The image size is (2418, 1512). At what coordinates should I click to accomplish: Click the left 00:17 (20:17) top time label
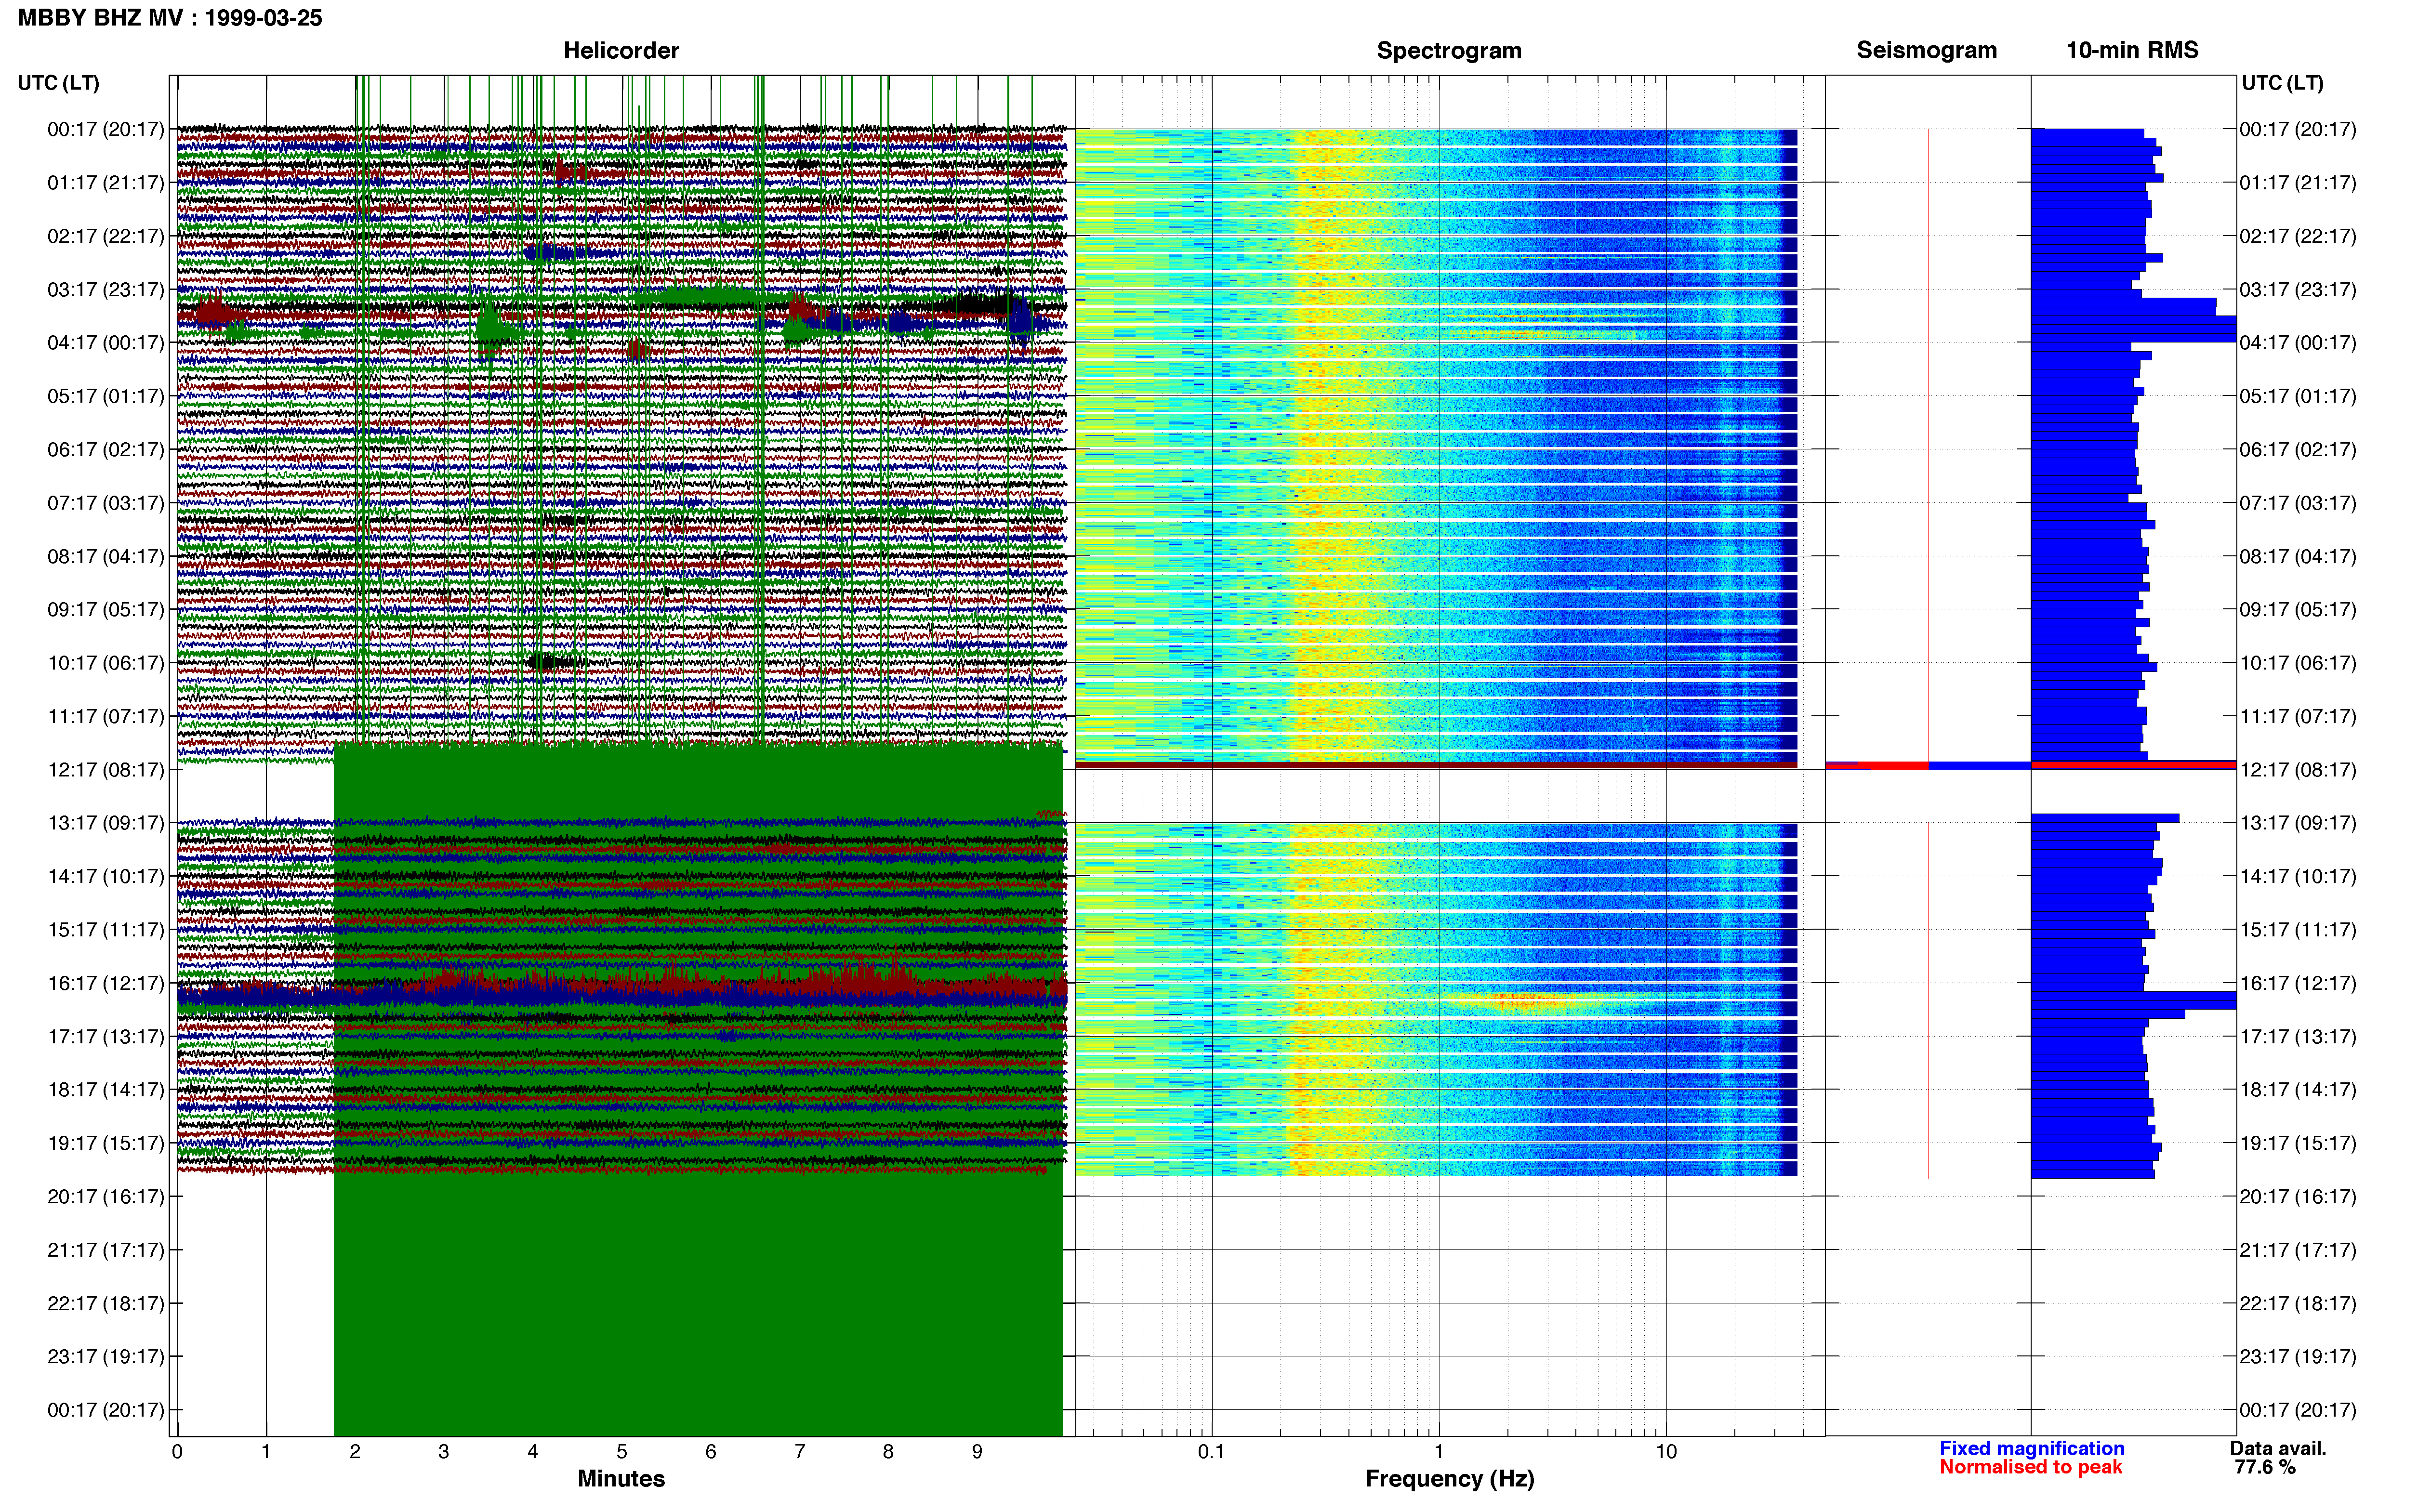106,129
